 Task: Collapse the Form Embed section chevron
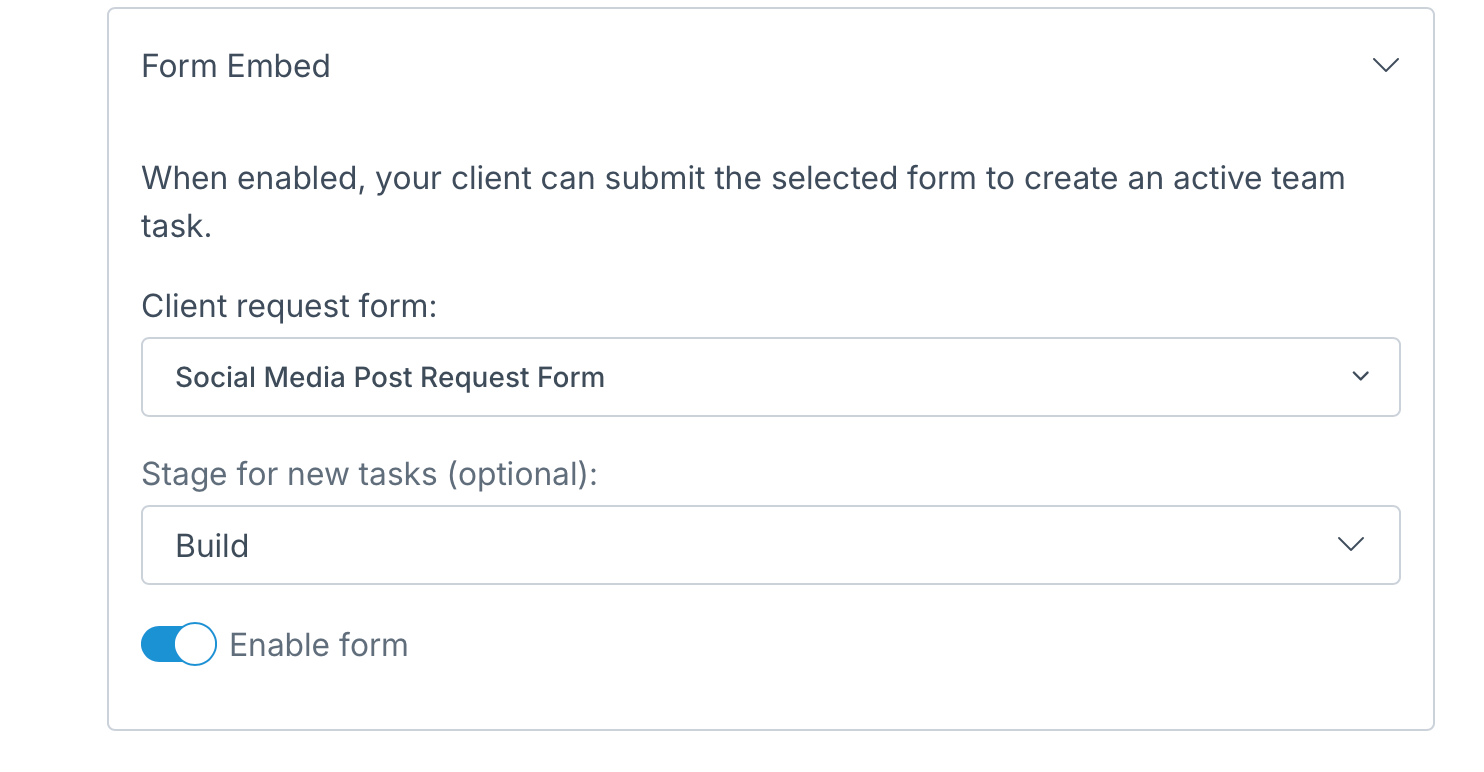[x=1385, y=66]
